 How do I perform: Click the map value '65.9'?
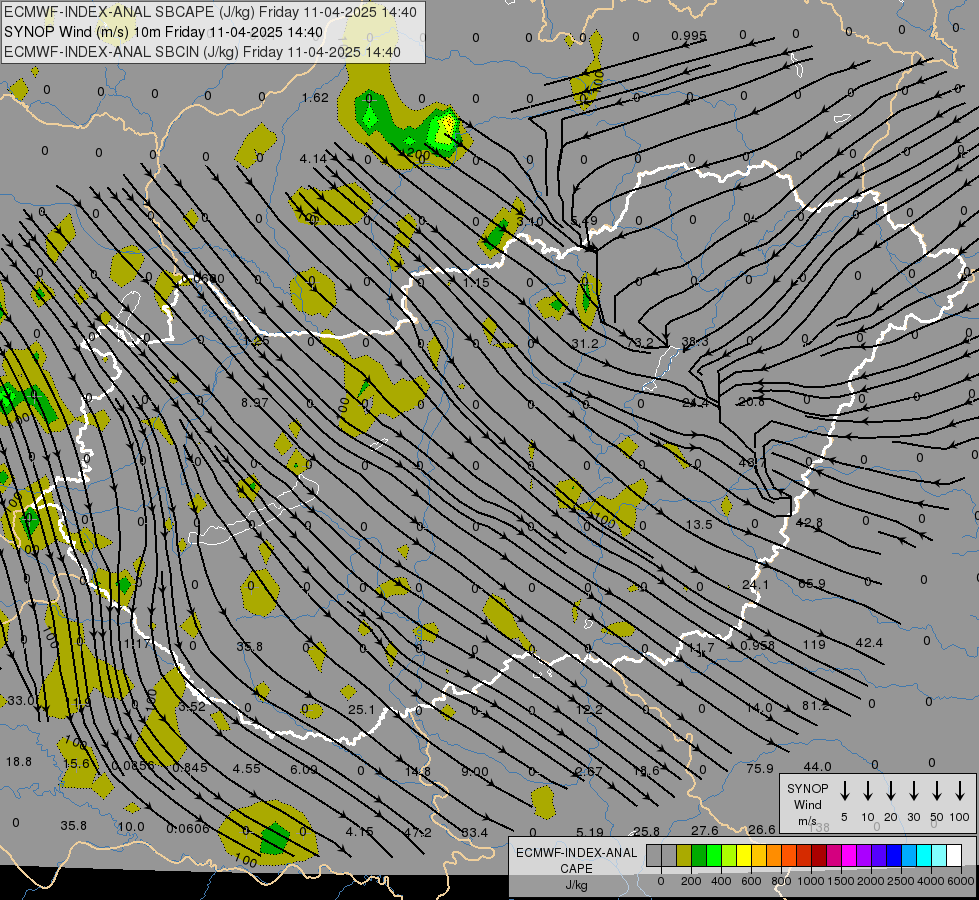click(x=812, y=583)
